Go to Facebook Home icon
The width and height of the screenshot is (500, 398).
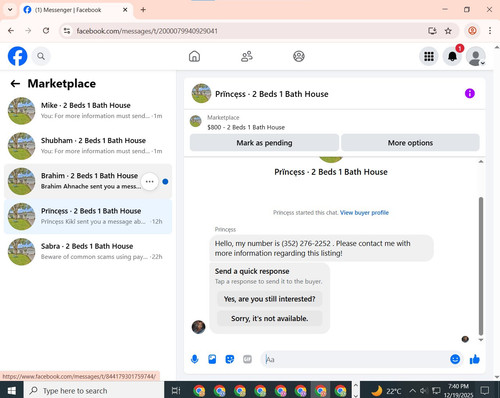194,56
